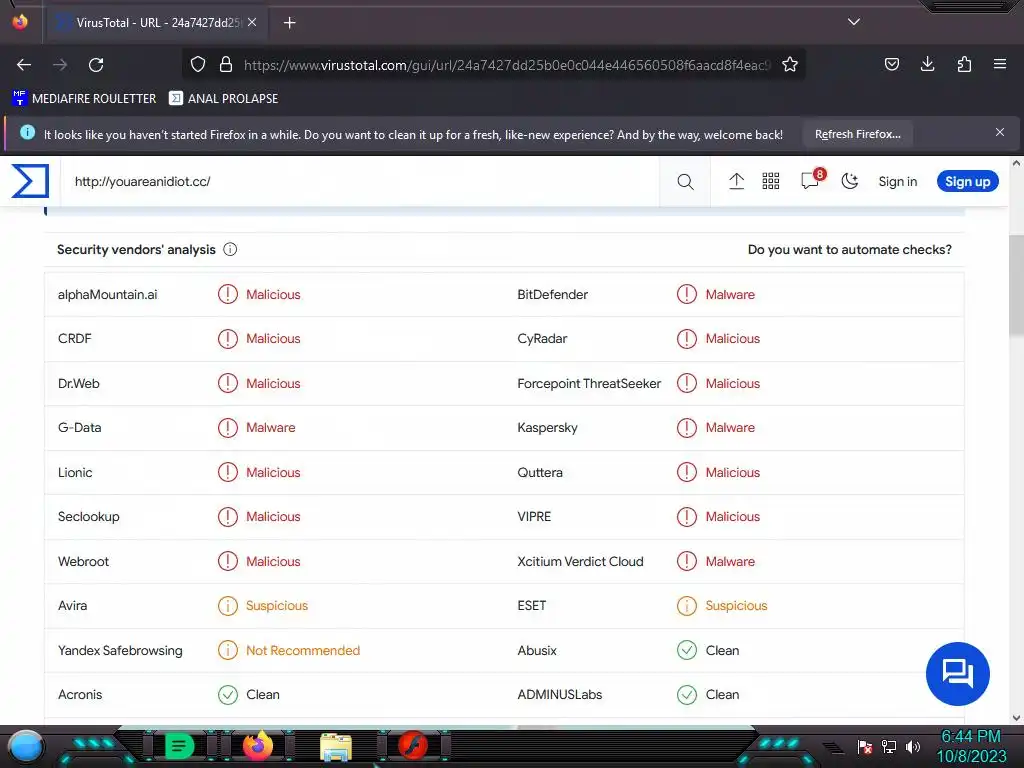Reload the page in Firefox
1024x768 pixels.
[96, 65]
